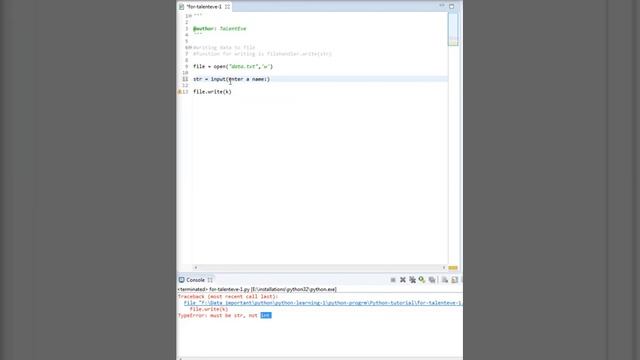Viewport: 640px width, 360px height.
Task: Place cursor in str = input line
Action: (x=231, y=79)
